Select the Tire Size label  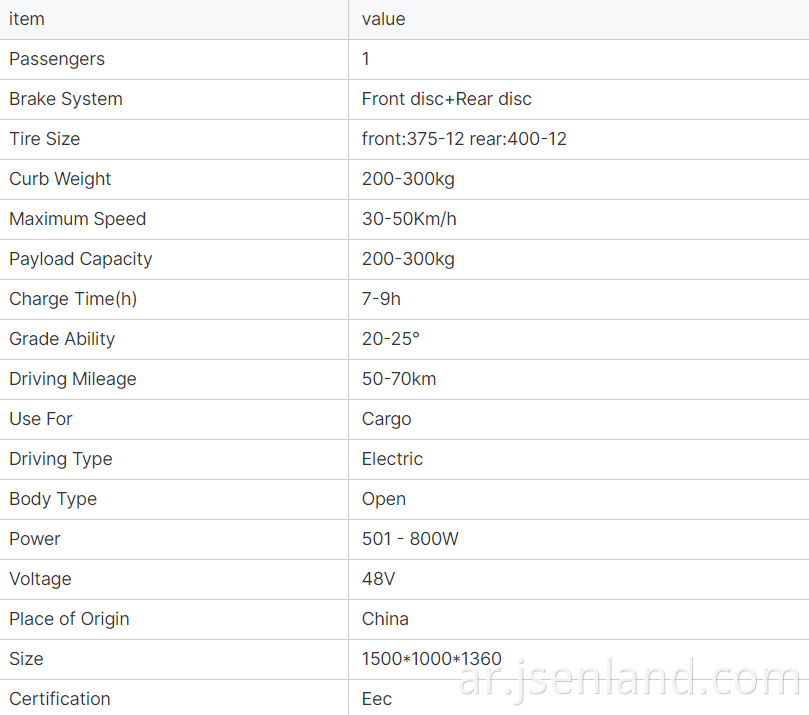tap(44, 139)
